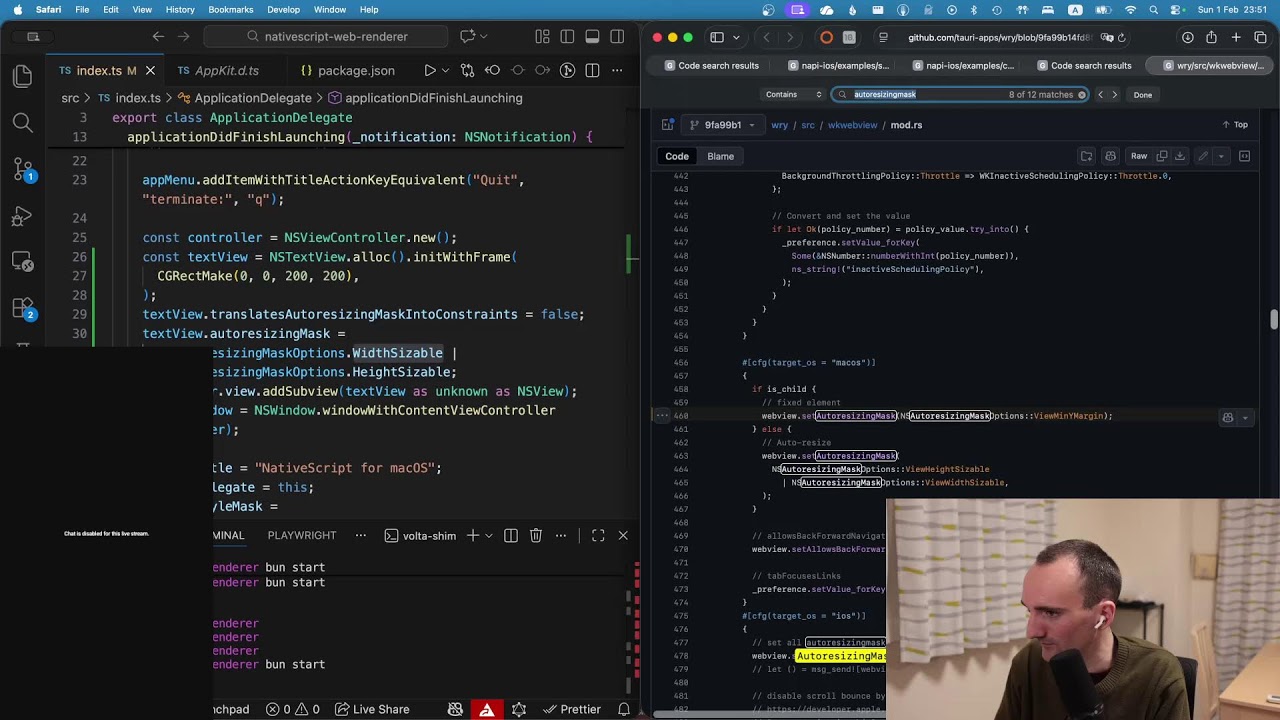Viewport: 1280px width, 720px height.
Task: Click the nativescript-web-renderer command center search
Action: (327, 37)
